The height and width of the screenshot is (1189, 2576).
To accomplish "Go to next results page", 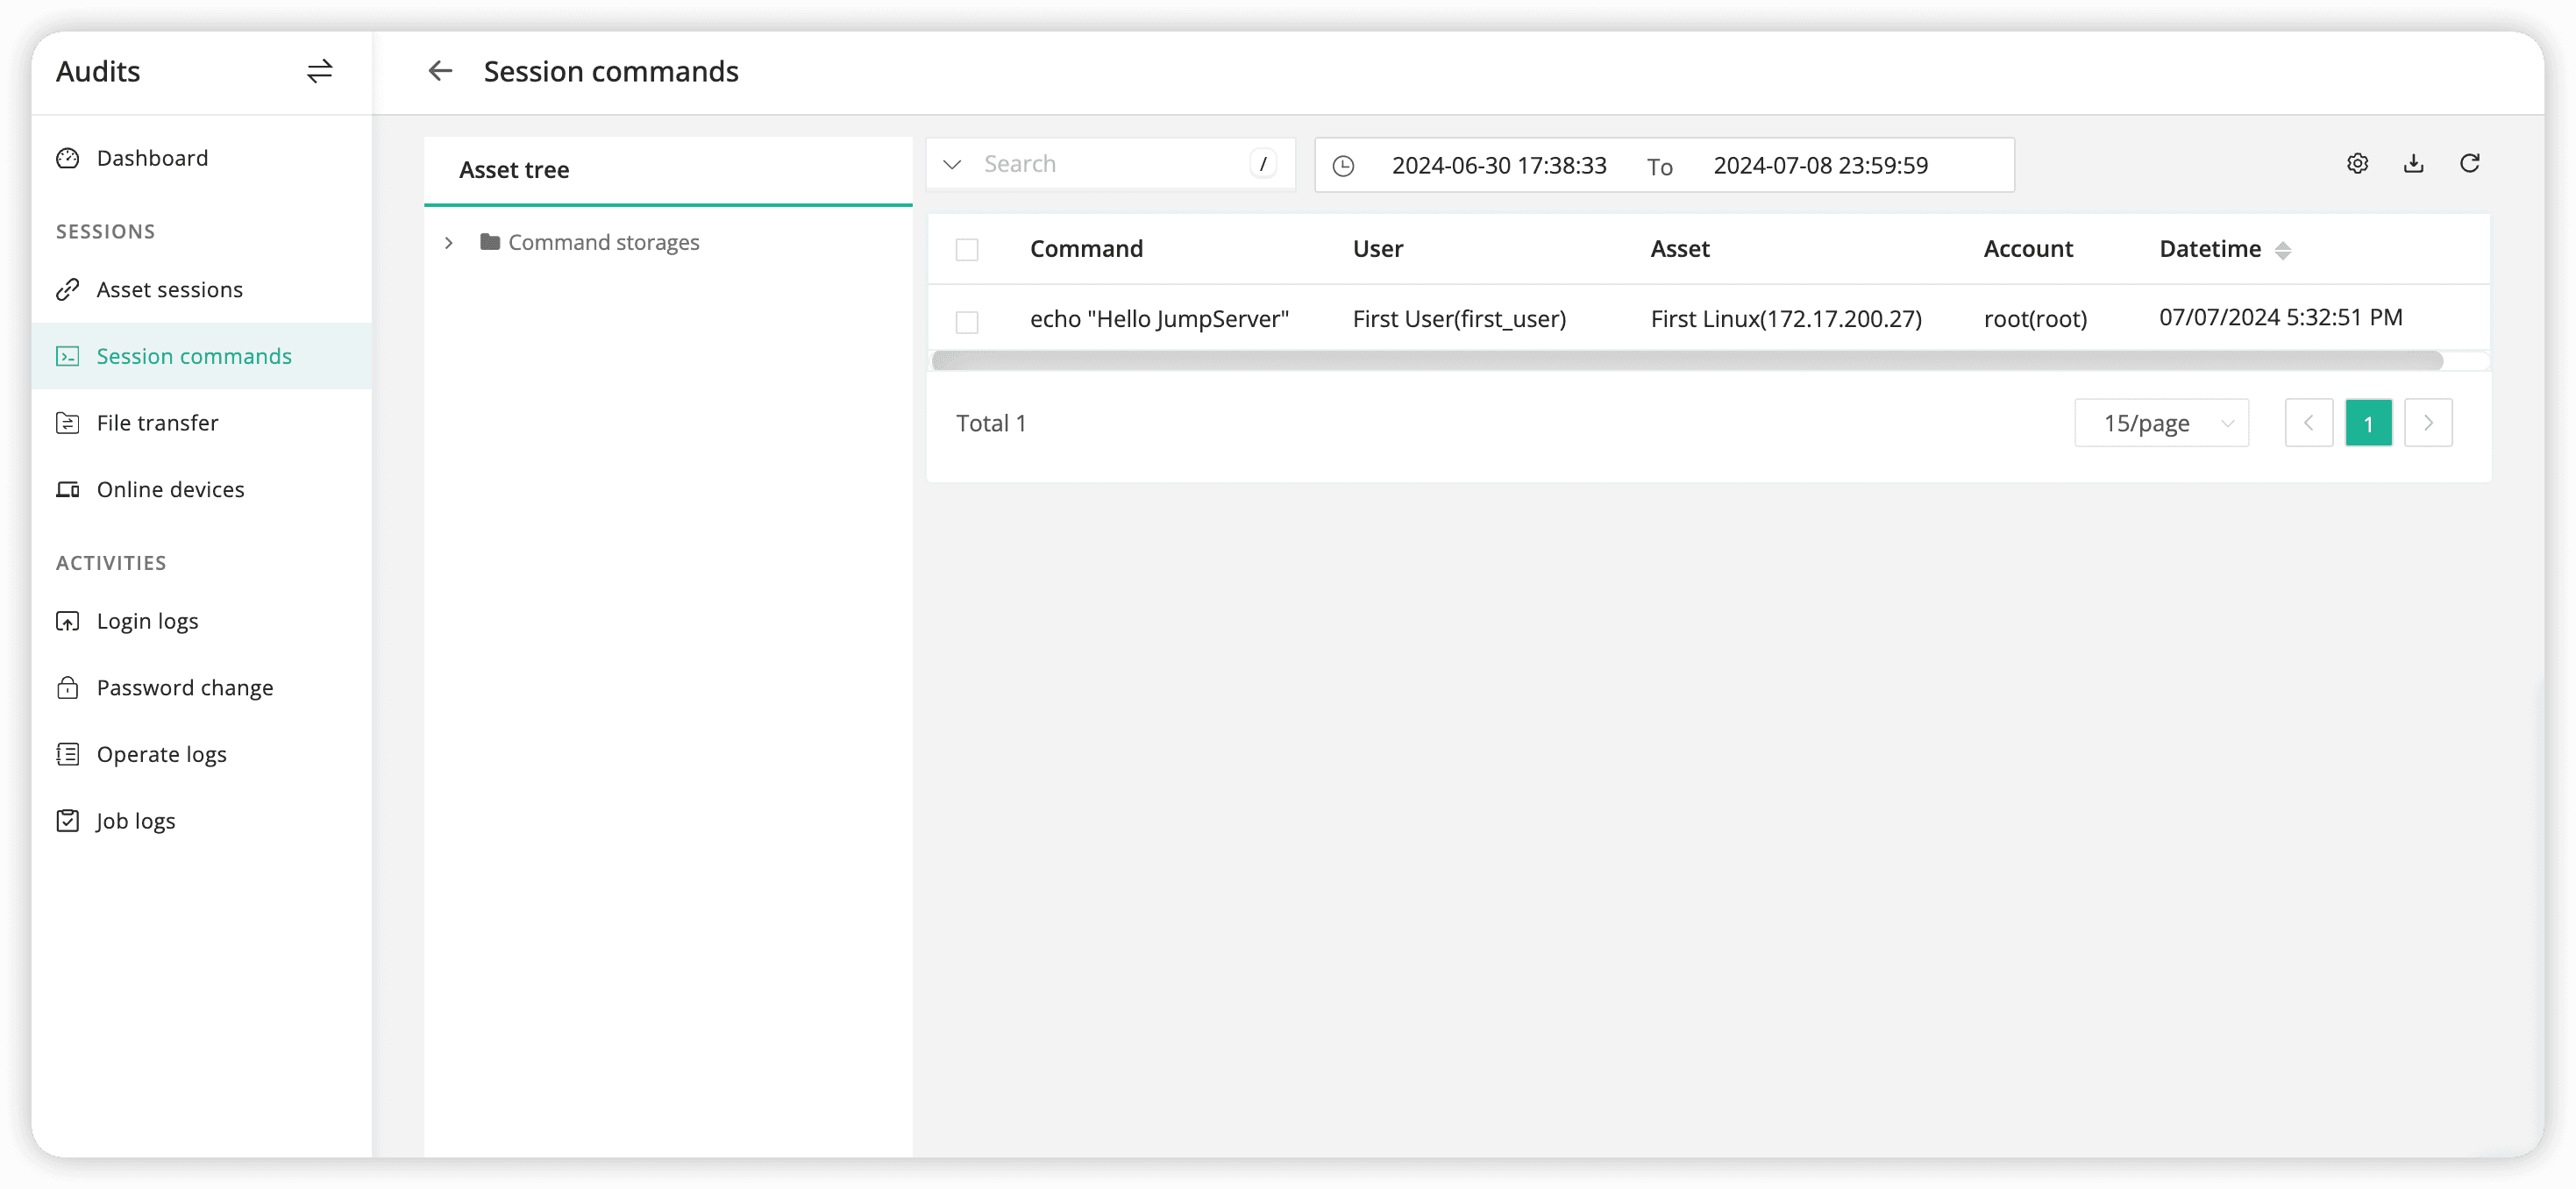I will (x=2427, y=423).
